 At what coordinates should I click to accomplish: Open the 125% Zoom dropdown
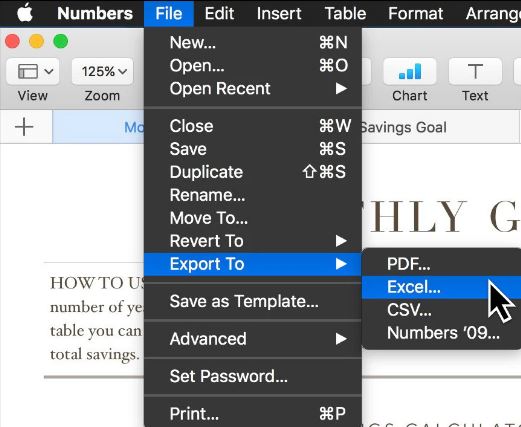pos(102,71)
